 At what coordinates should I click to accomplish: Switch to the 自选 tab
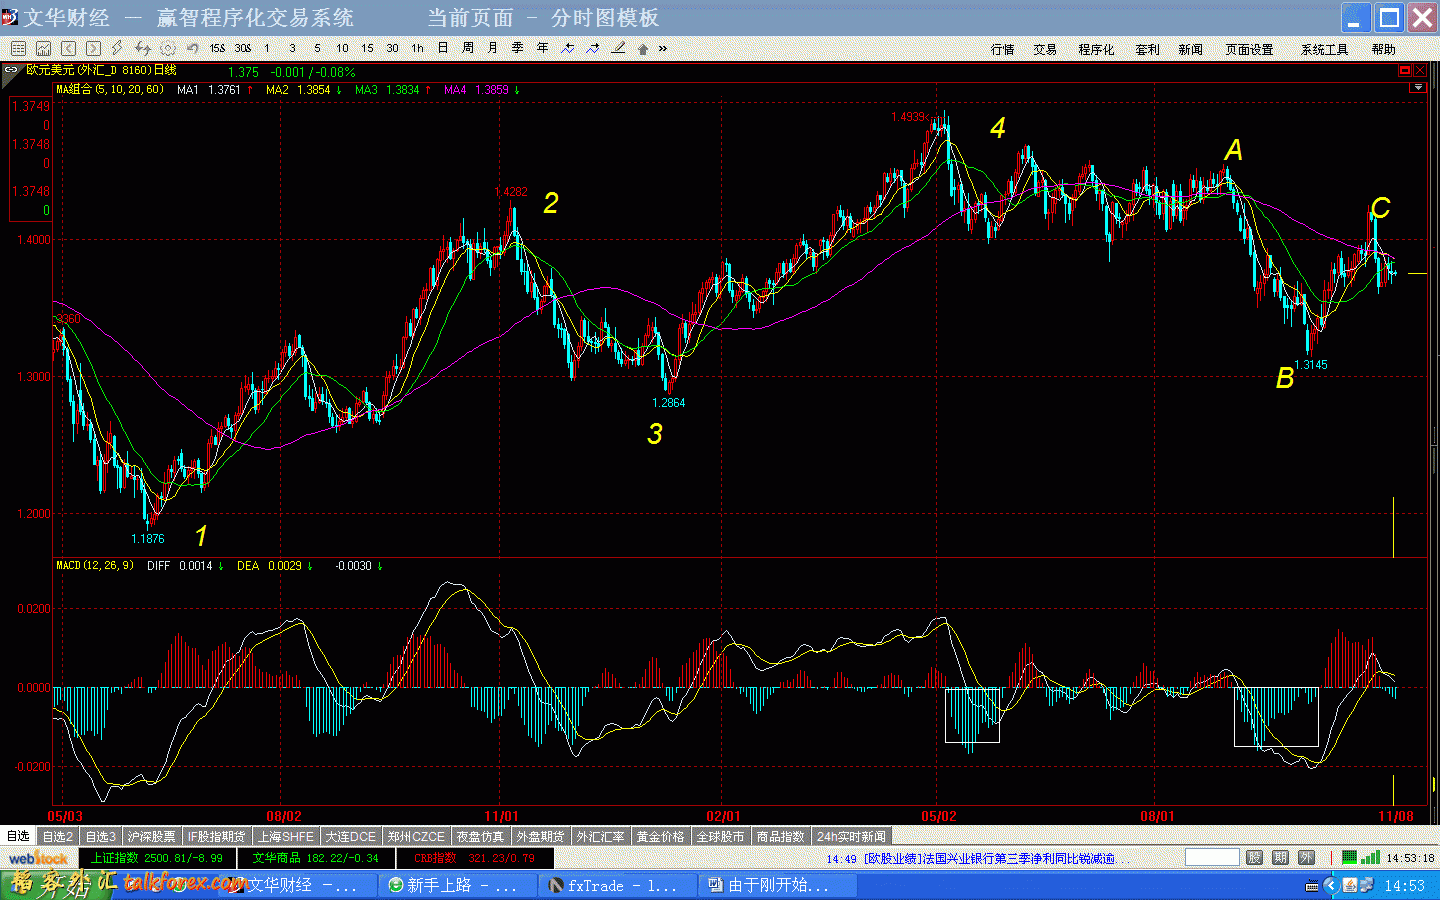[x=18, y=836]
